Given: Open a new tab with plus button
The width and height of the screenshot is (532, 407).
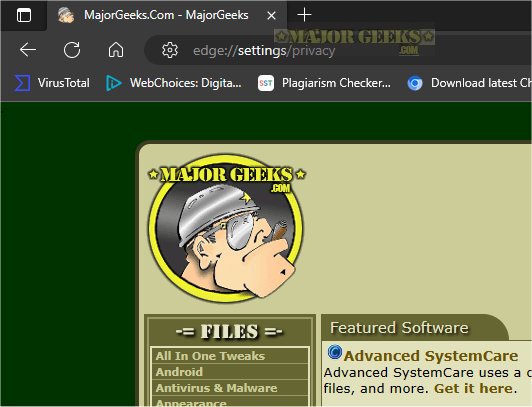Looking at the screenshot, I should point(304,15).
